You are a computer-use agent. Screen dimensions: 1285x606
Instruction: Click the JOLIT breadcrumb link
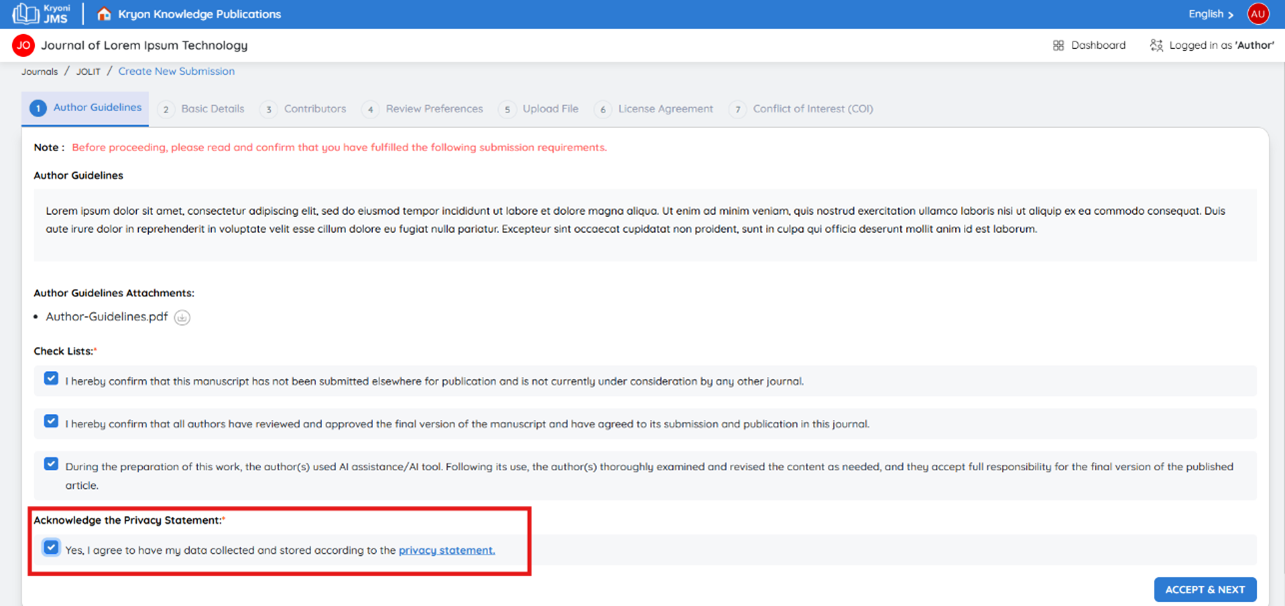[x=88, y=72]
